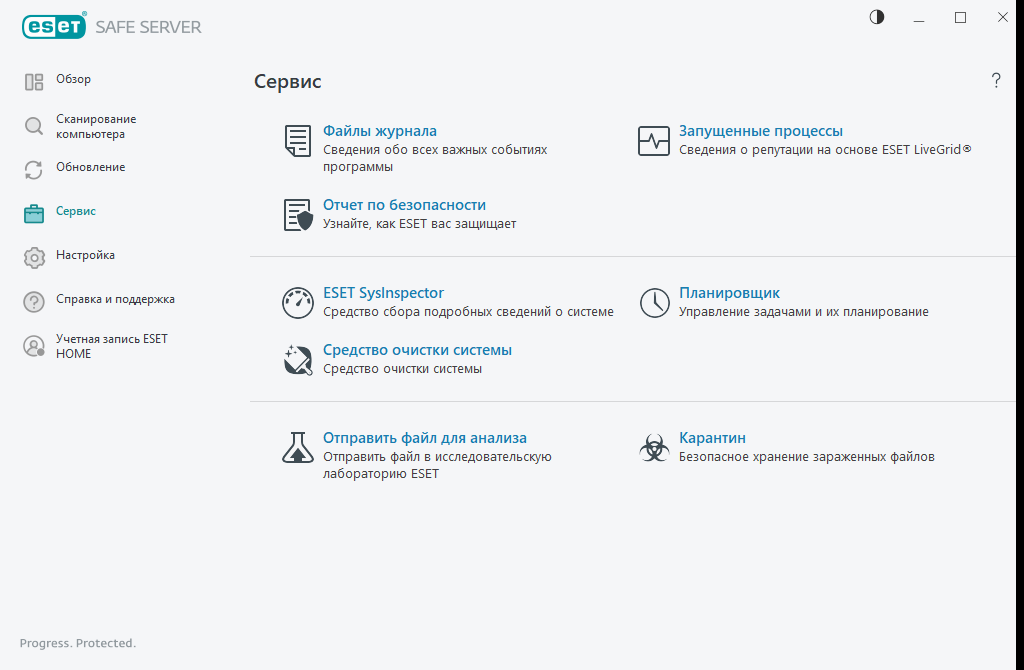
Task: Open help via the question mark icon
Action: [996, 81]
